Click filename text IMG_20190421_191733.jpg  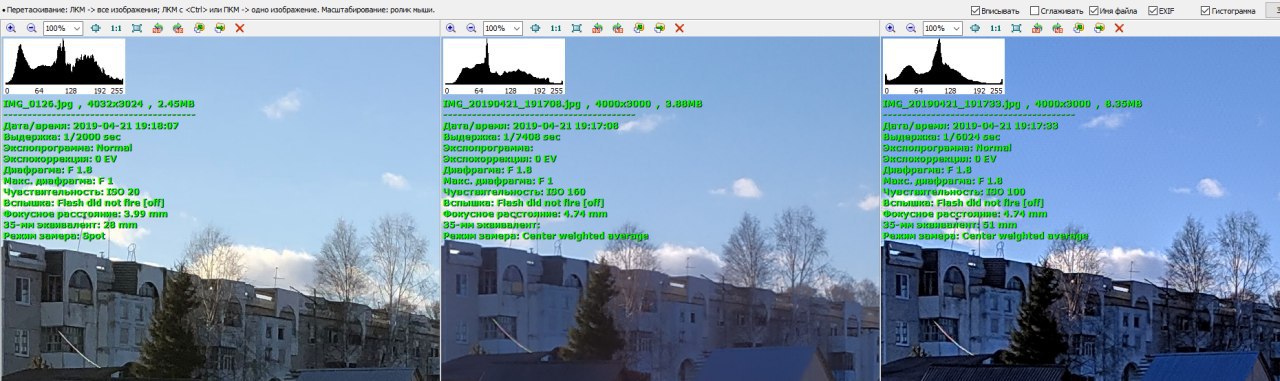point(951,103)
